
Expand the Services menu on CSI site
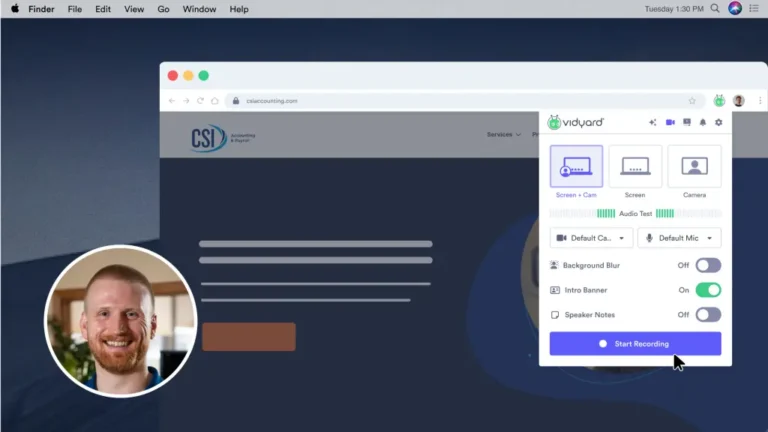[x=504, y=134]
